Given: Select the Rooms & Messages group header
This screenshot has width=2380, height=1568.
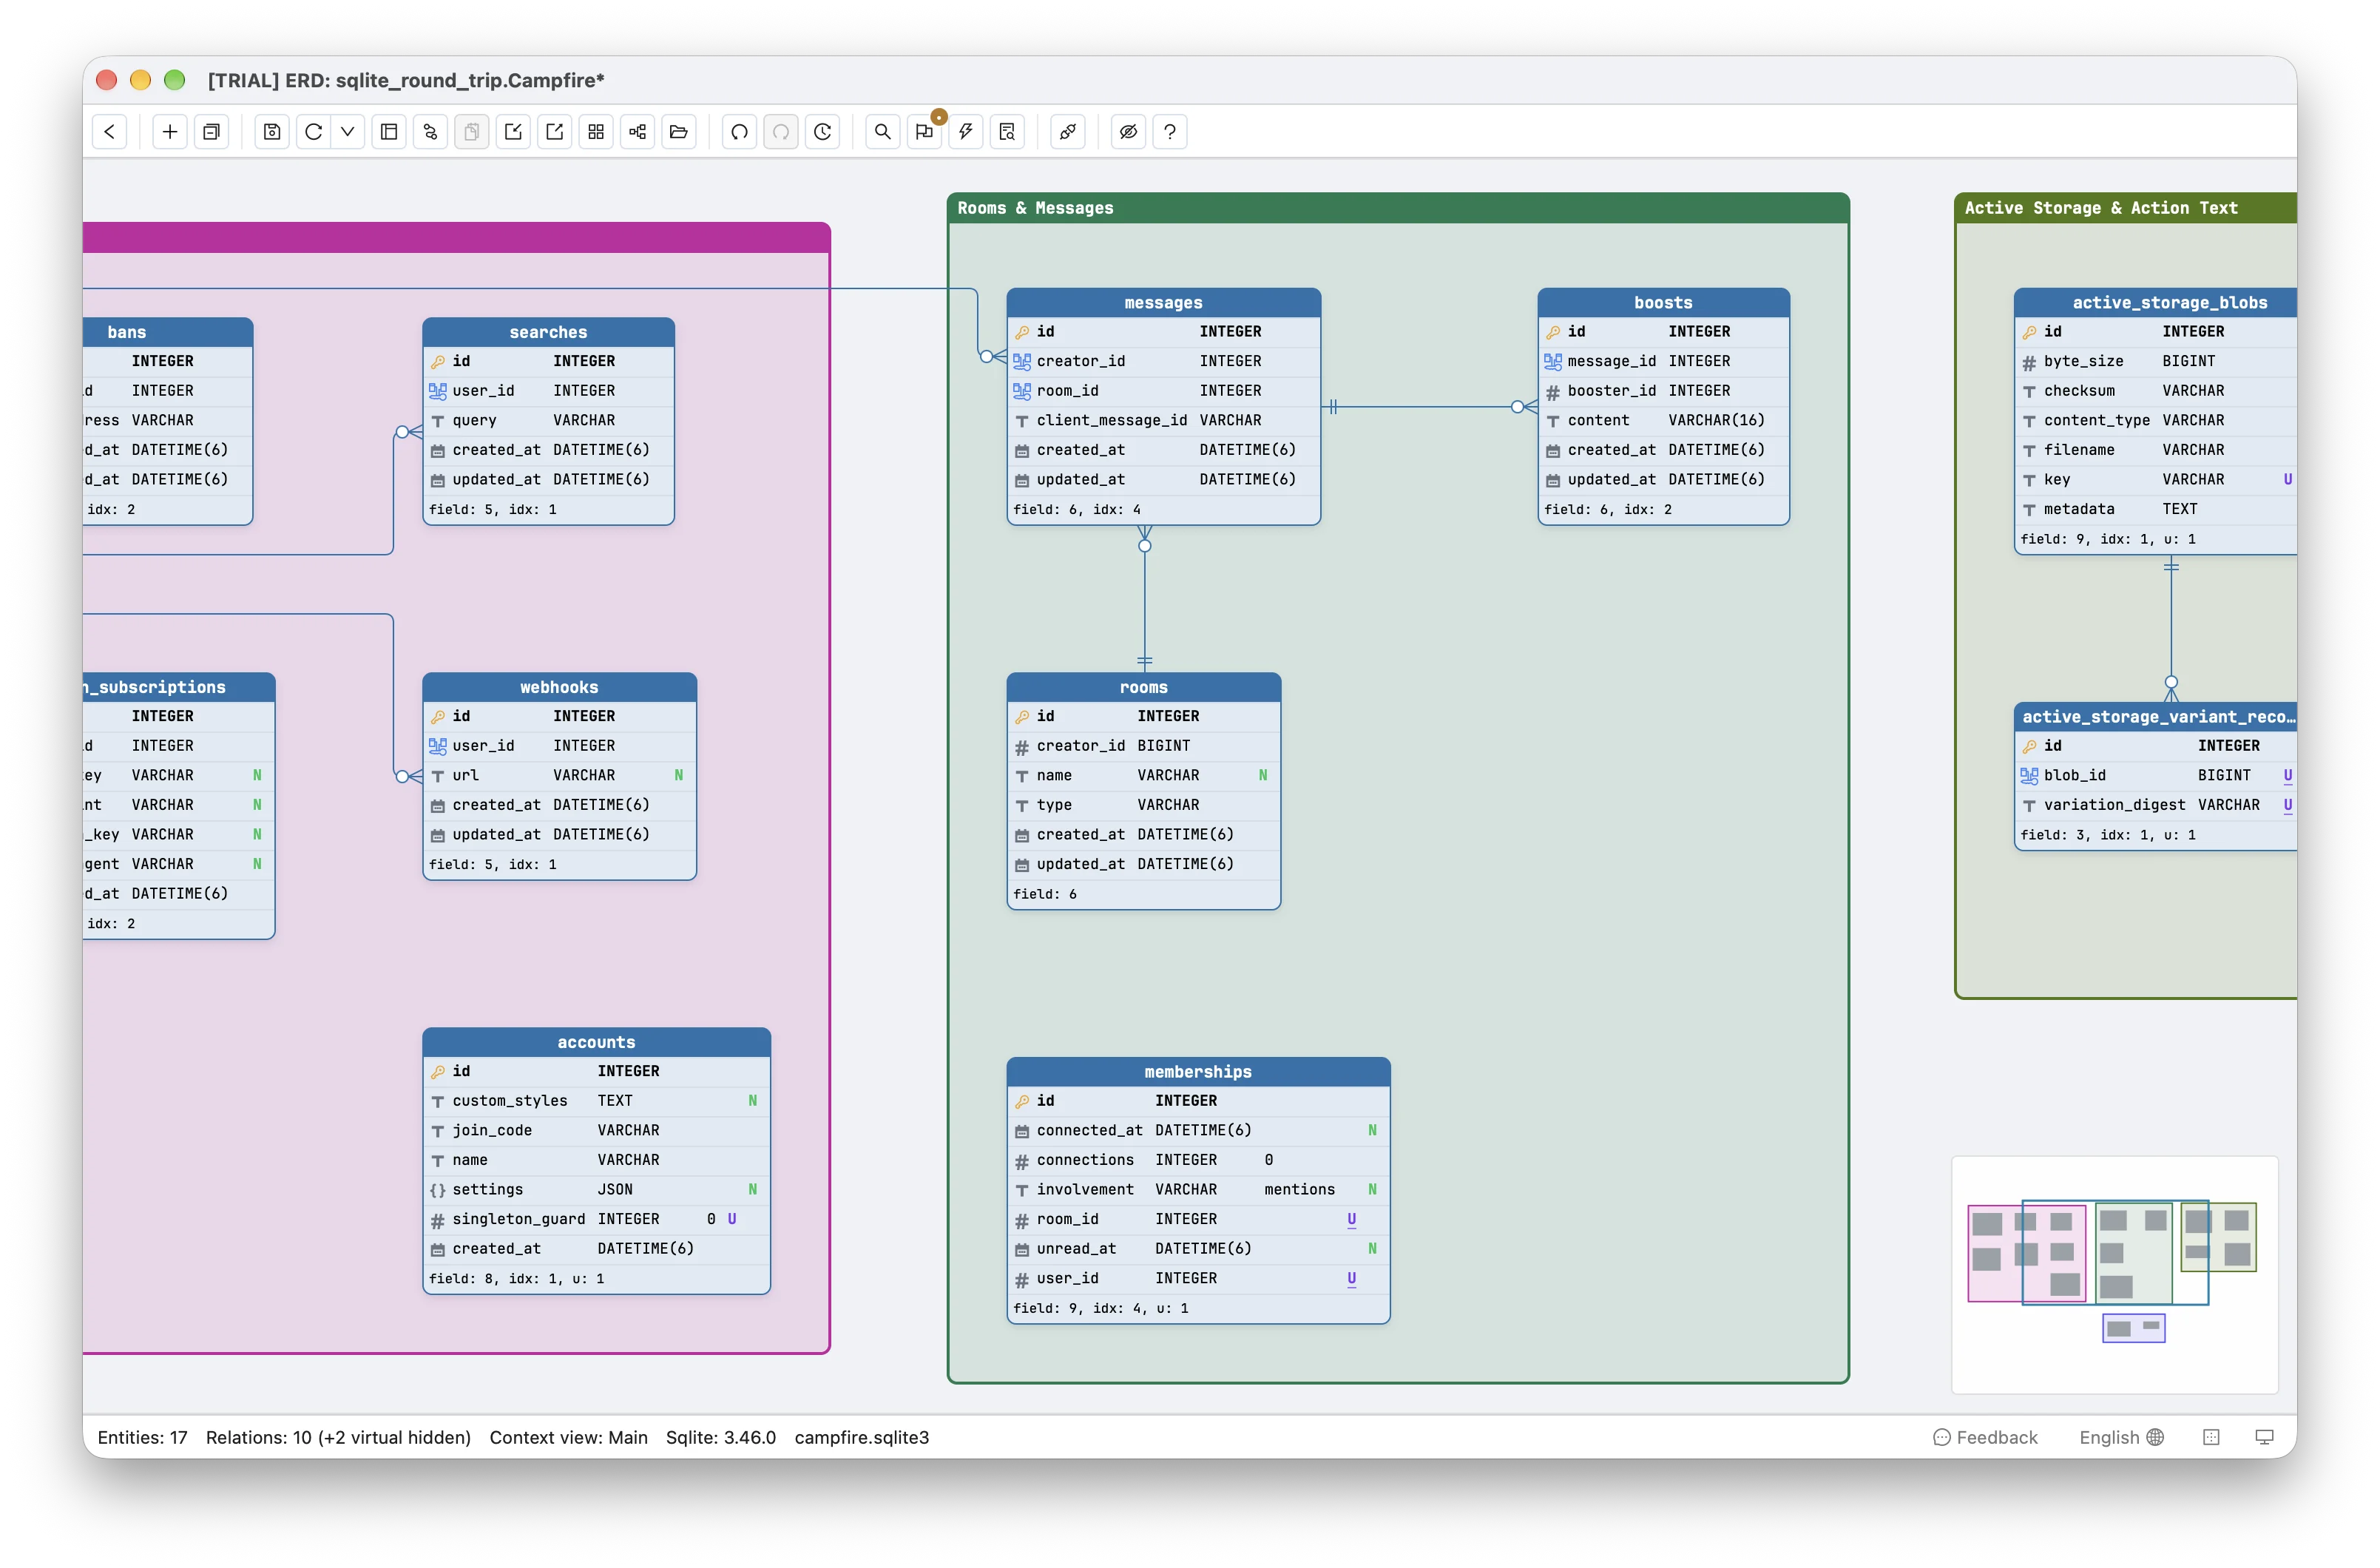Looking at the screenshot, I should click(x=1398, y=208).
